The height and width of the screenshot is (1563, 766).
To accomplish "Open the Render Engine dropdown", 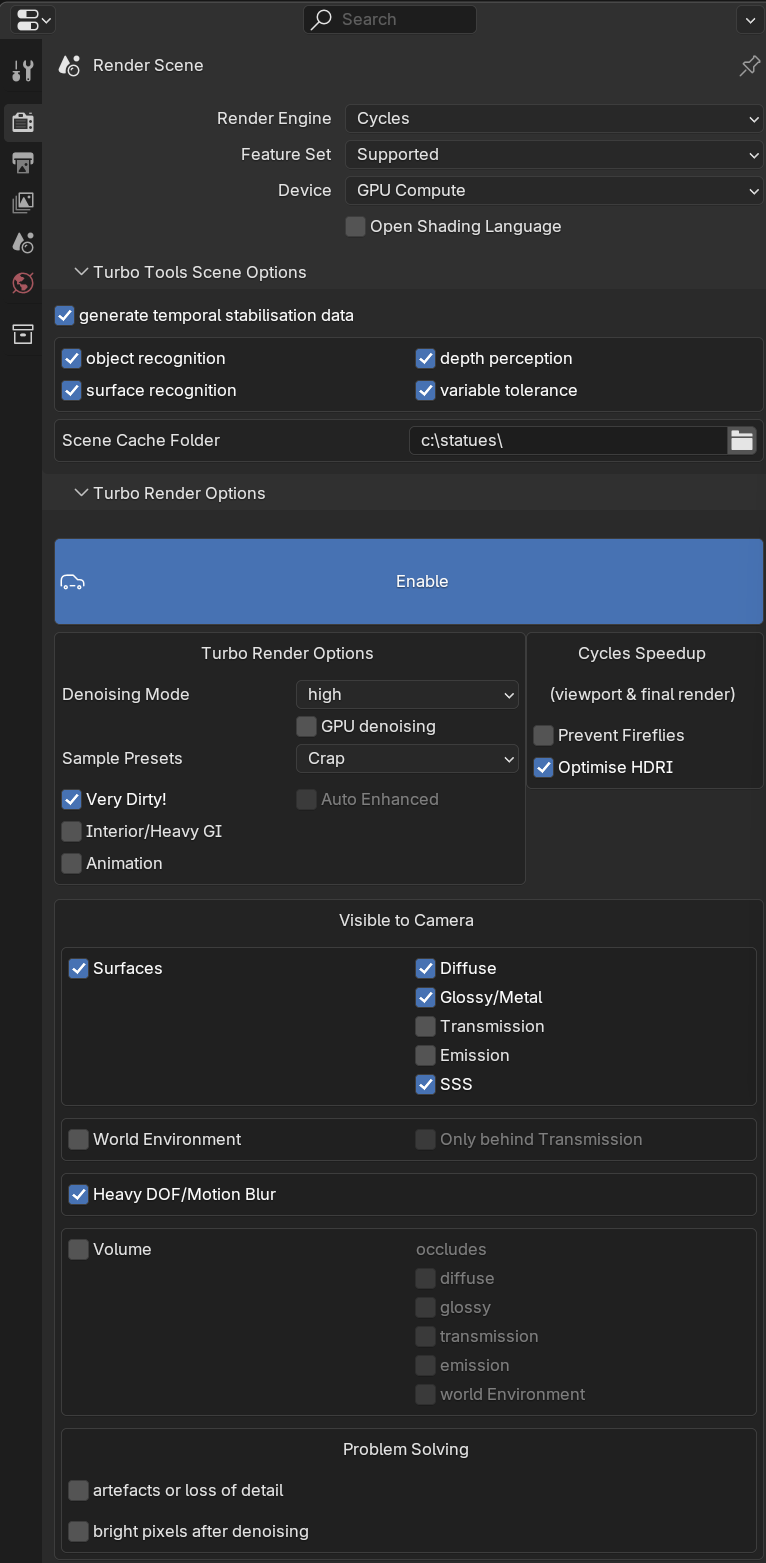I will pyautogui.click(x=554, y=118).
